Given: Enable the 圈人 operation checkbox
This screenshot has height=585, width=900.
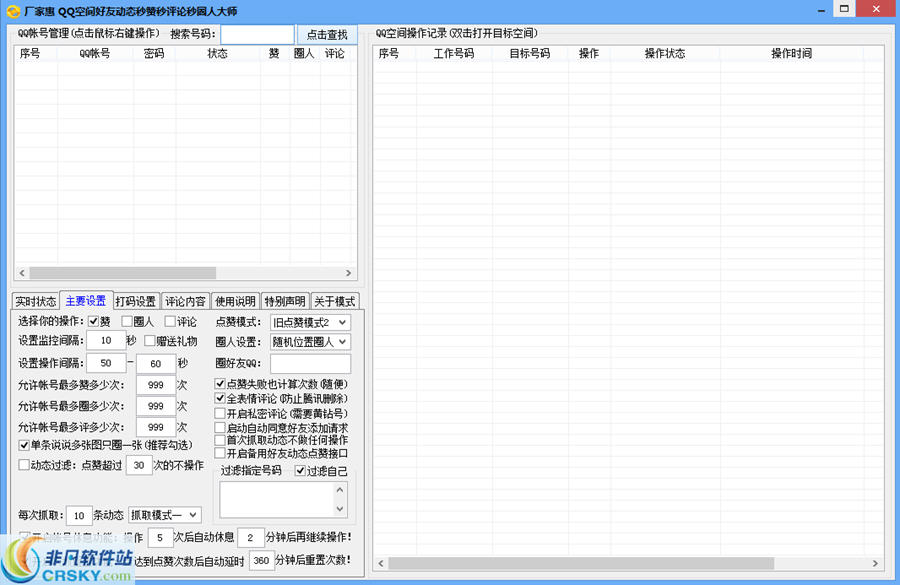Looking at the screenshot, I should coord(127,321).
